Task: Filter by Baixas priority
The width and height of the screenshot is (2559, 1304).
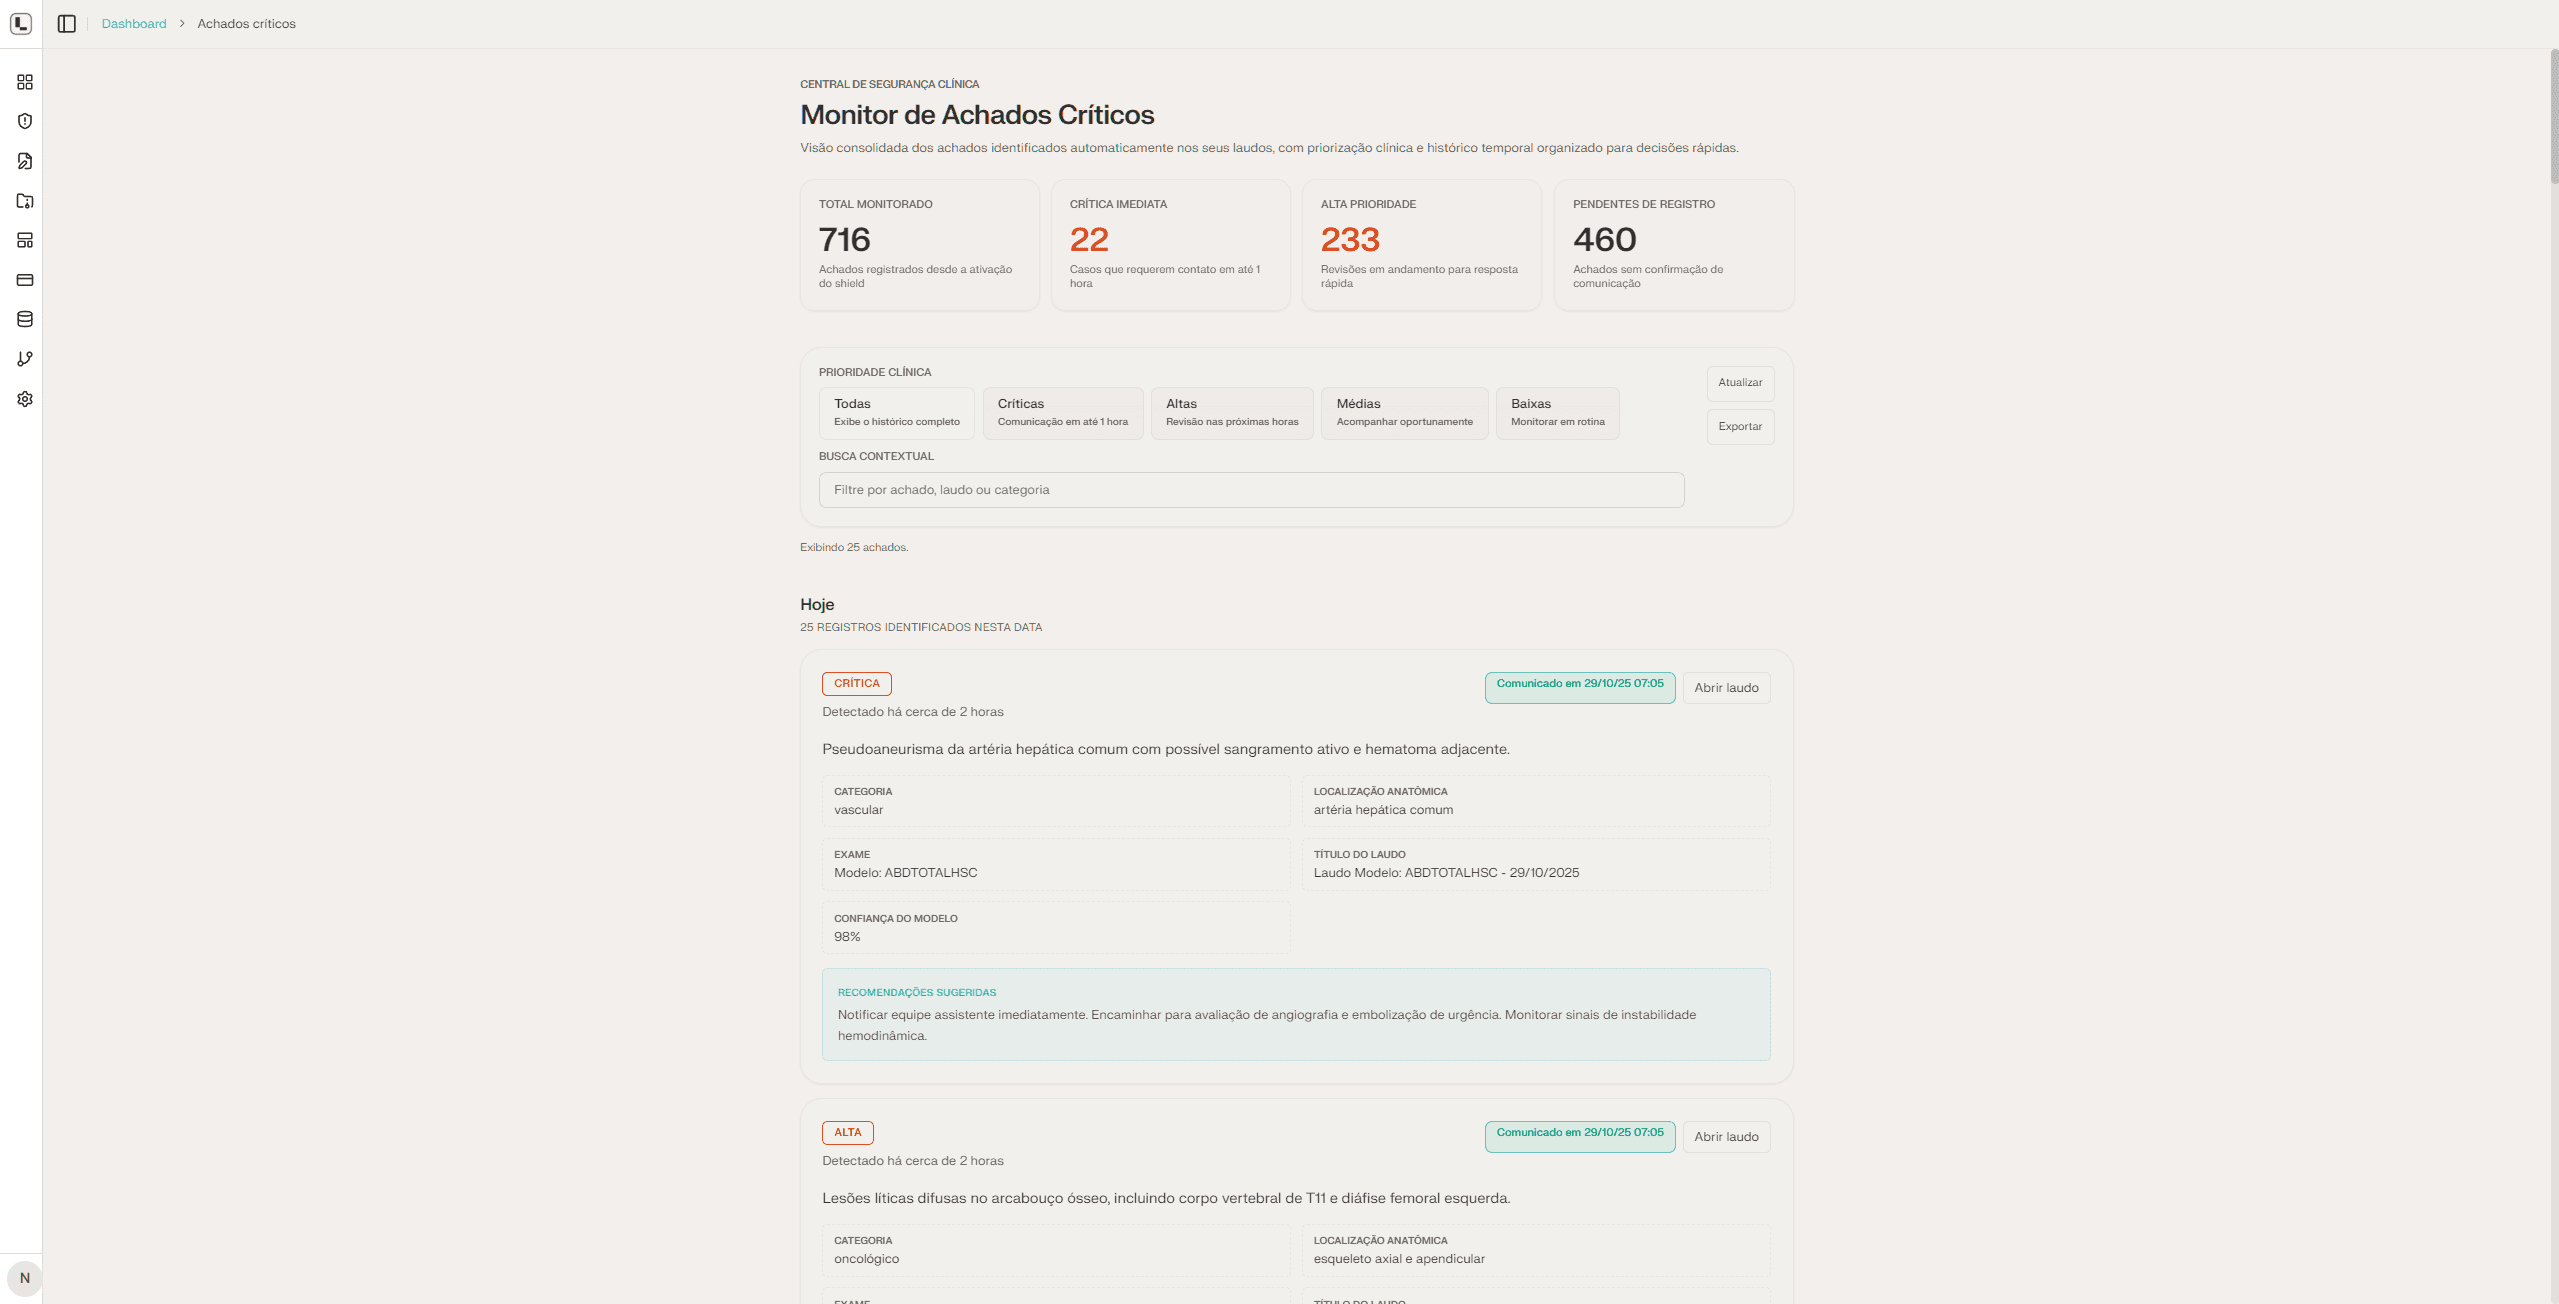Action: [1557, 412]
